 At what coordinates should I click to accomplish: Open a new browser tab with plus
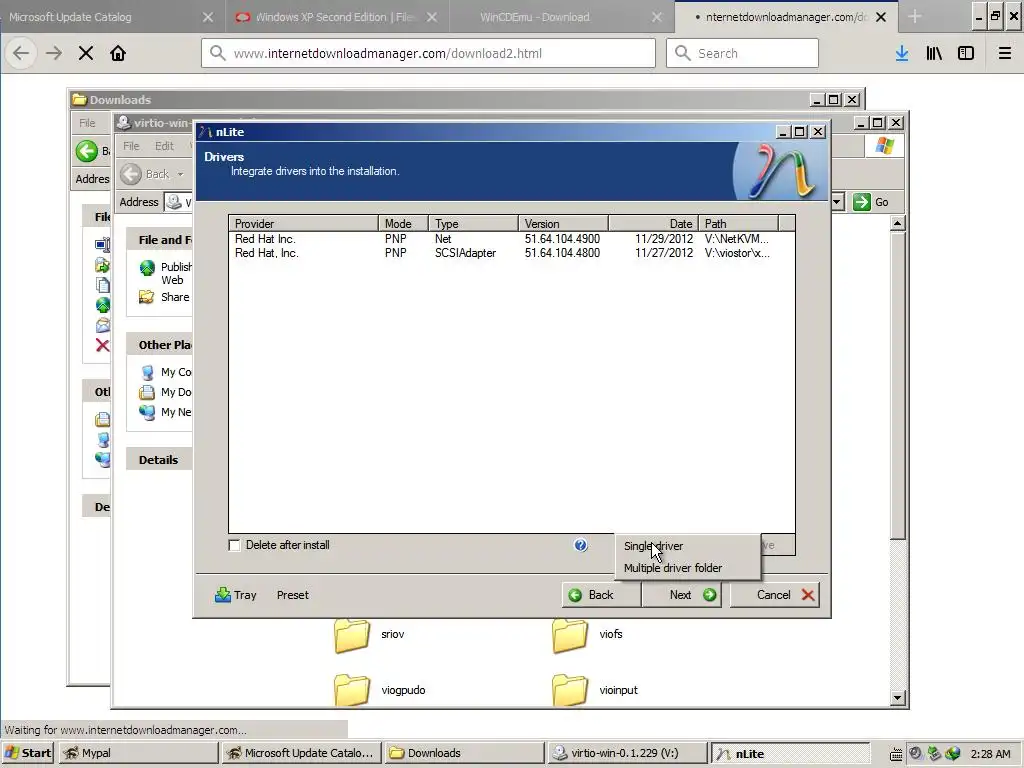pos(915,17)
